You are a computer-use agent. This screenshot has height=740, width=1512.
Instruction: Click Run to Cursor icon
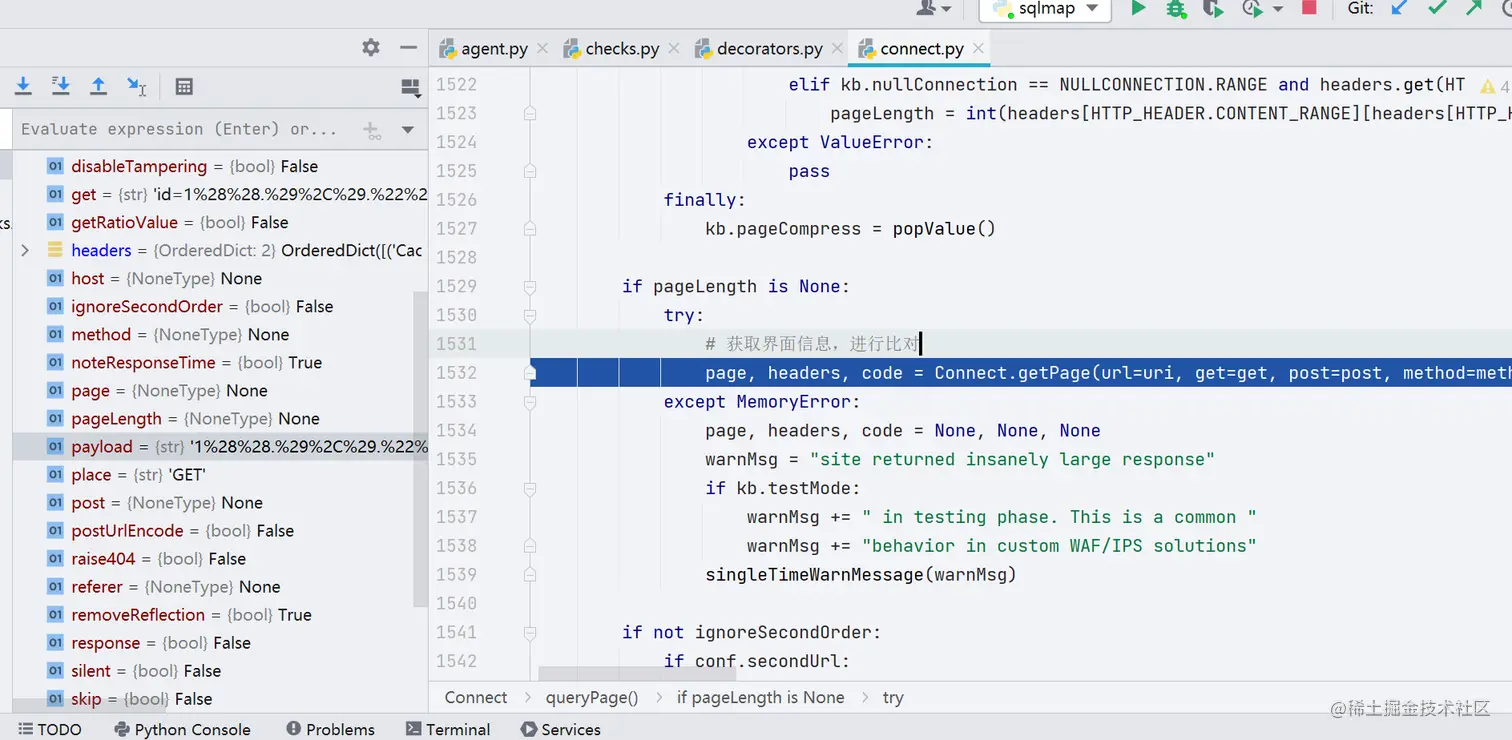[137, 86]
